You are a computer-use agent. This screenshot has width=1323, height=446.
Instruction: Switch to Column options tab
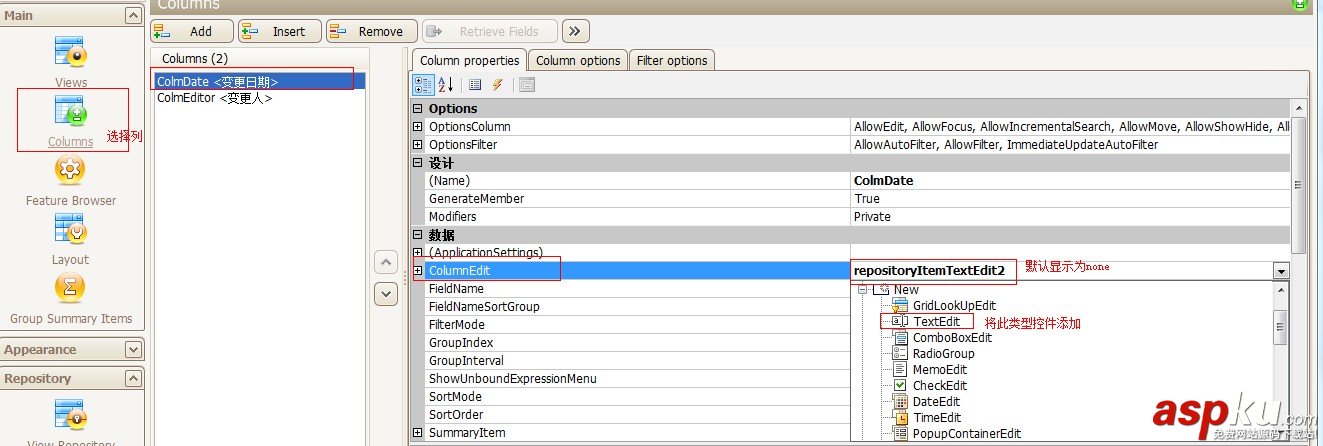578,60
